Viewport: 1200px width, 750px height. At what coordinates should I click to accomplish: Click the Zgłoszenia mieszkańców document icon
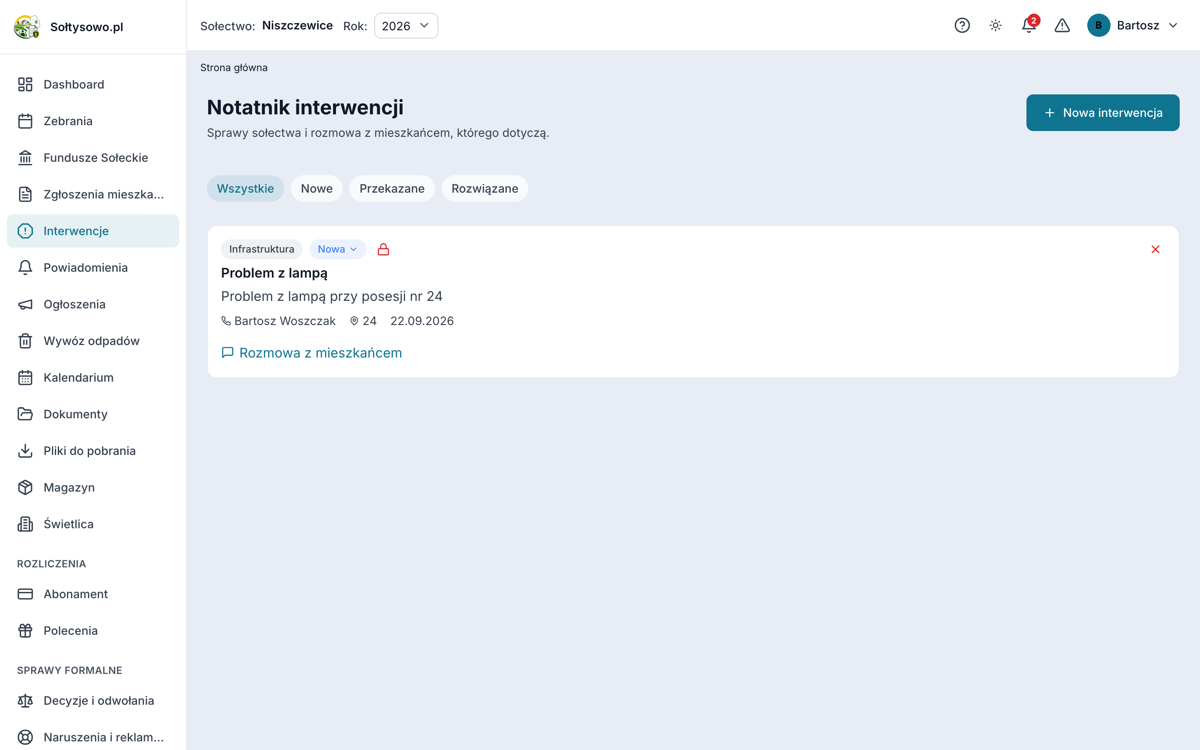(x=25, y=194)
